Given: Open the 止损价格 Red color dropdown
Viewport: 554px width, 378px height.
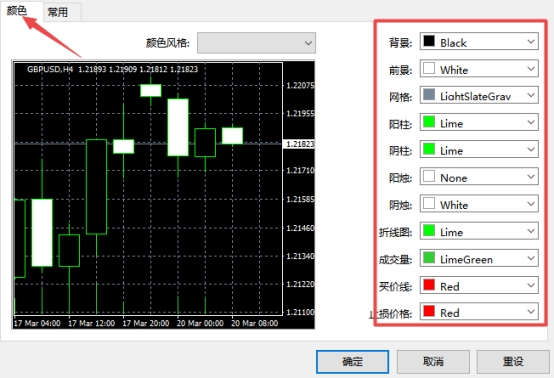Looking at the screenshot, I should 479,312.
